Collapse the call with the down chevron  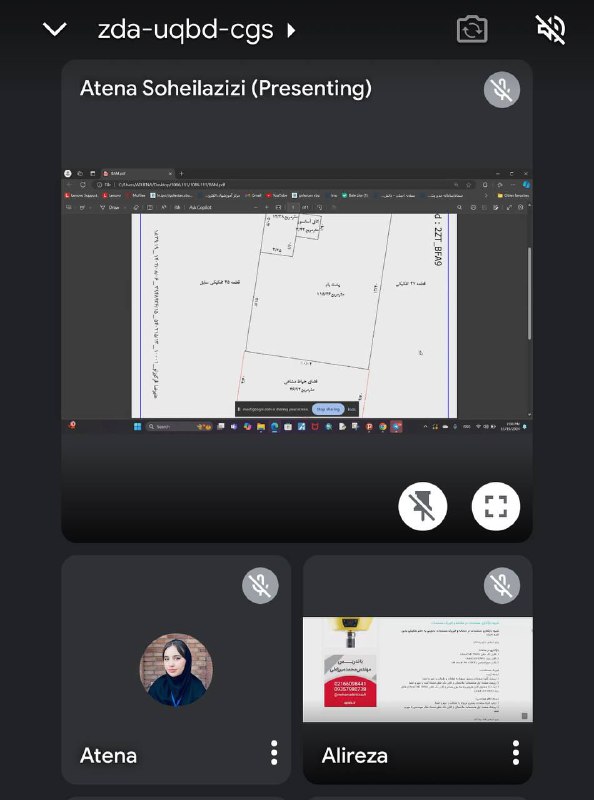pyautogui.click(x=55, y=29)
